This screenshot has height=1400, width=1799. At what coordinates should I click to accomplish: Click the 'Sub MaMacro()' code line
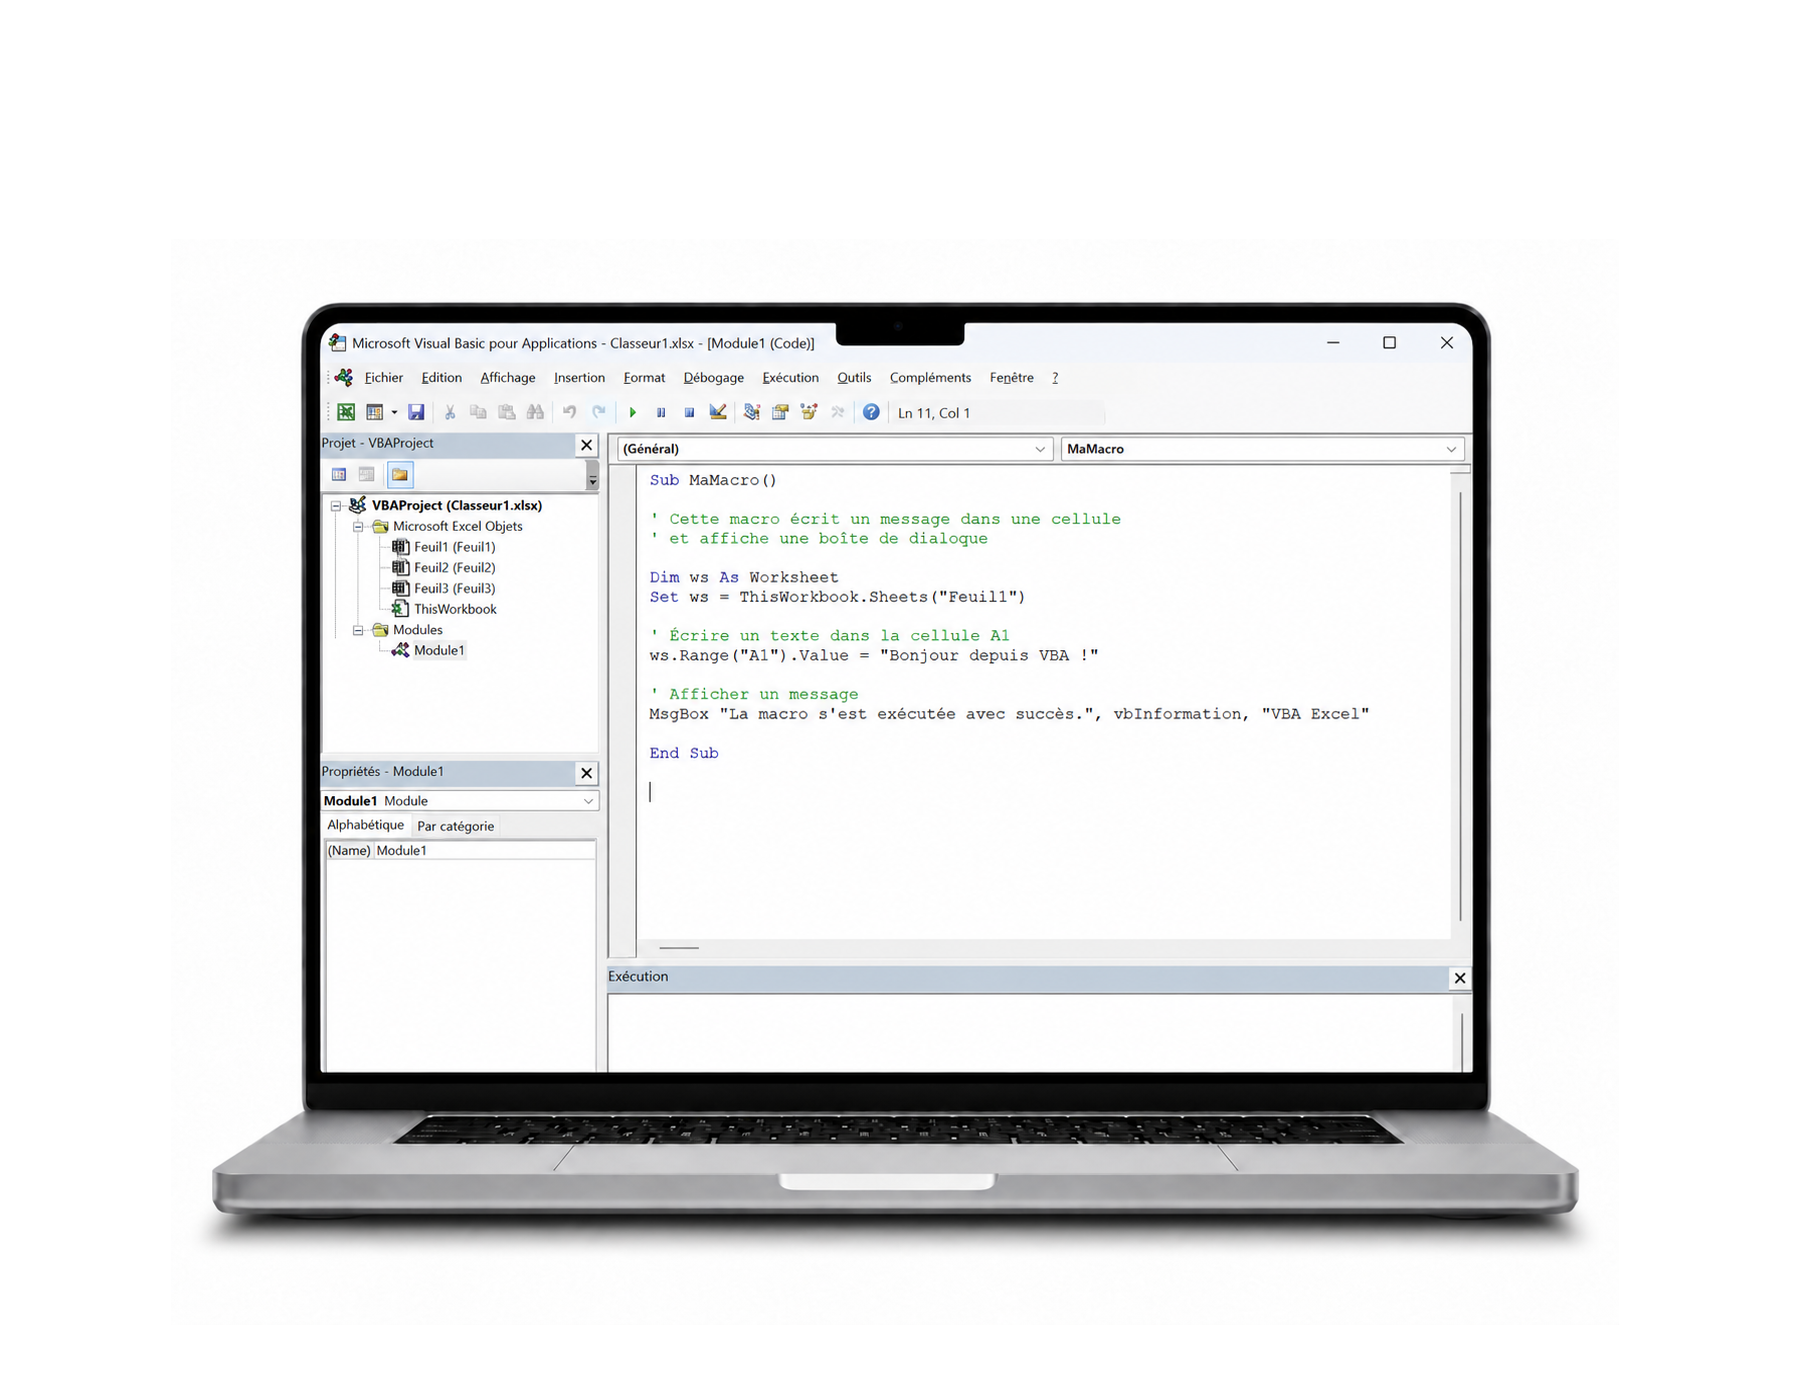713,481
